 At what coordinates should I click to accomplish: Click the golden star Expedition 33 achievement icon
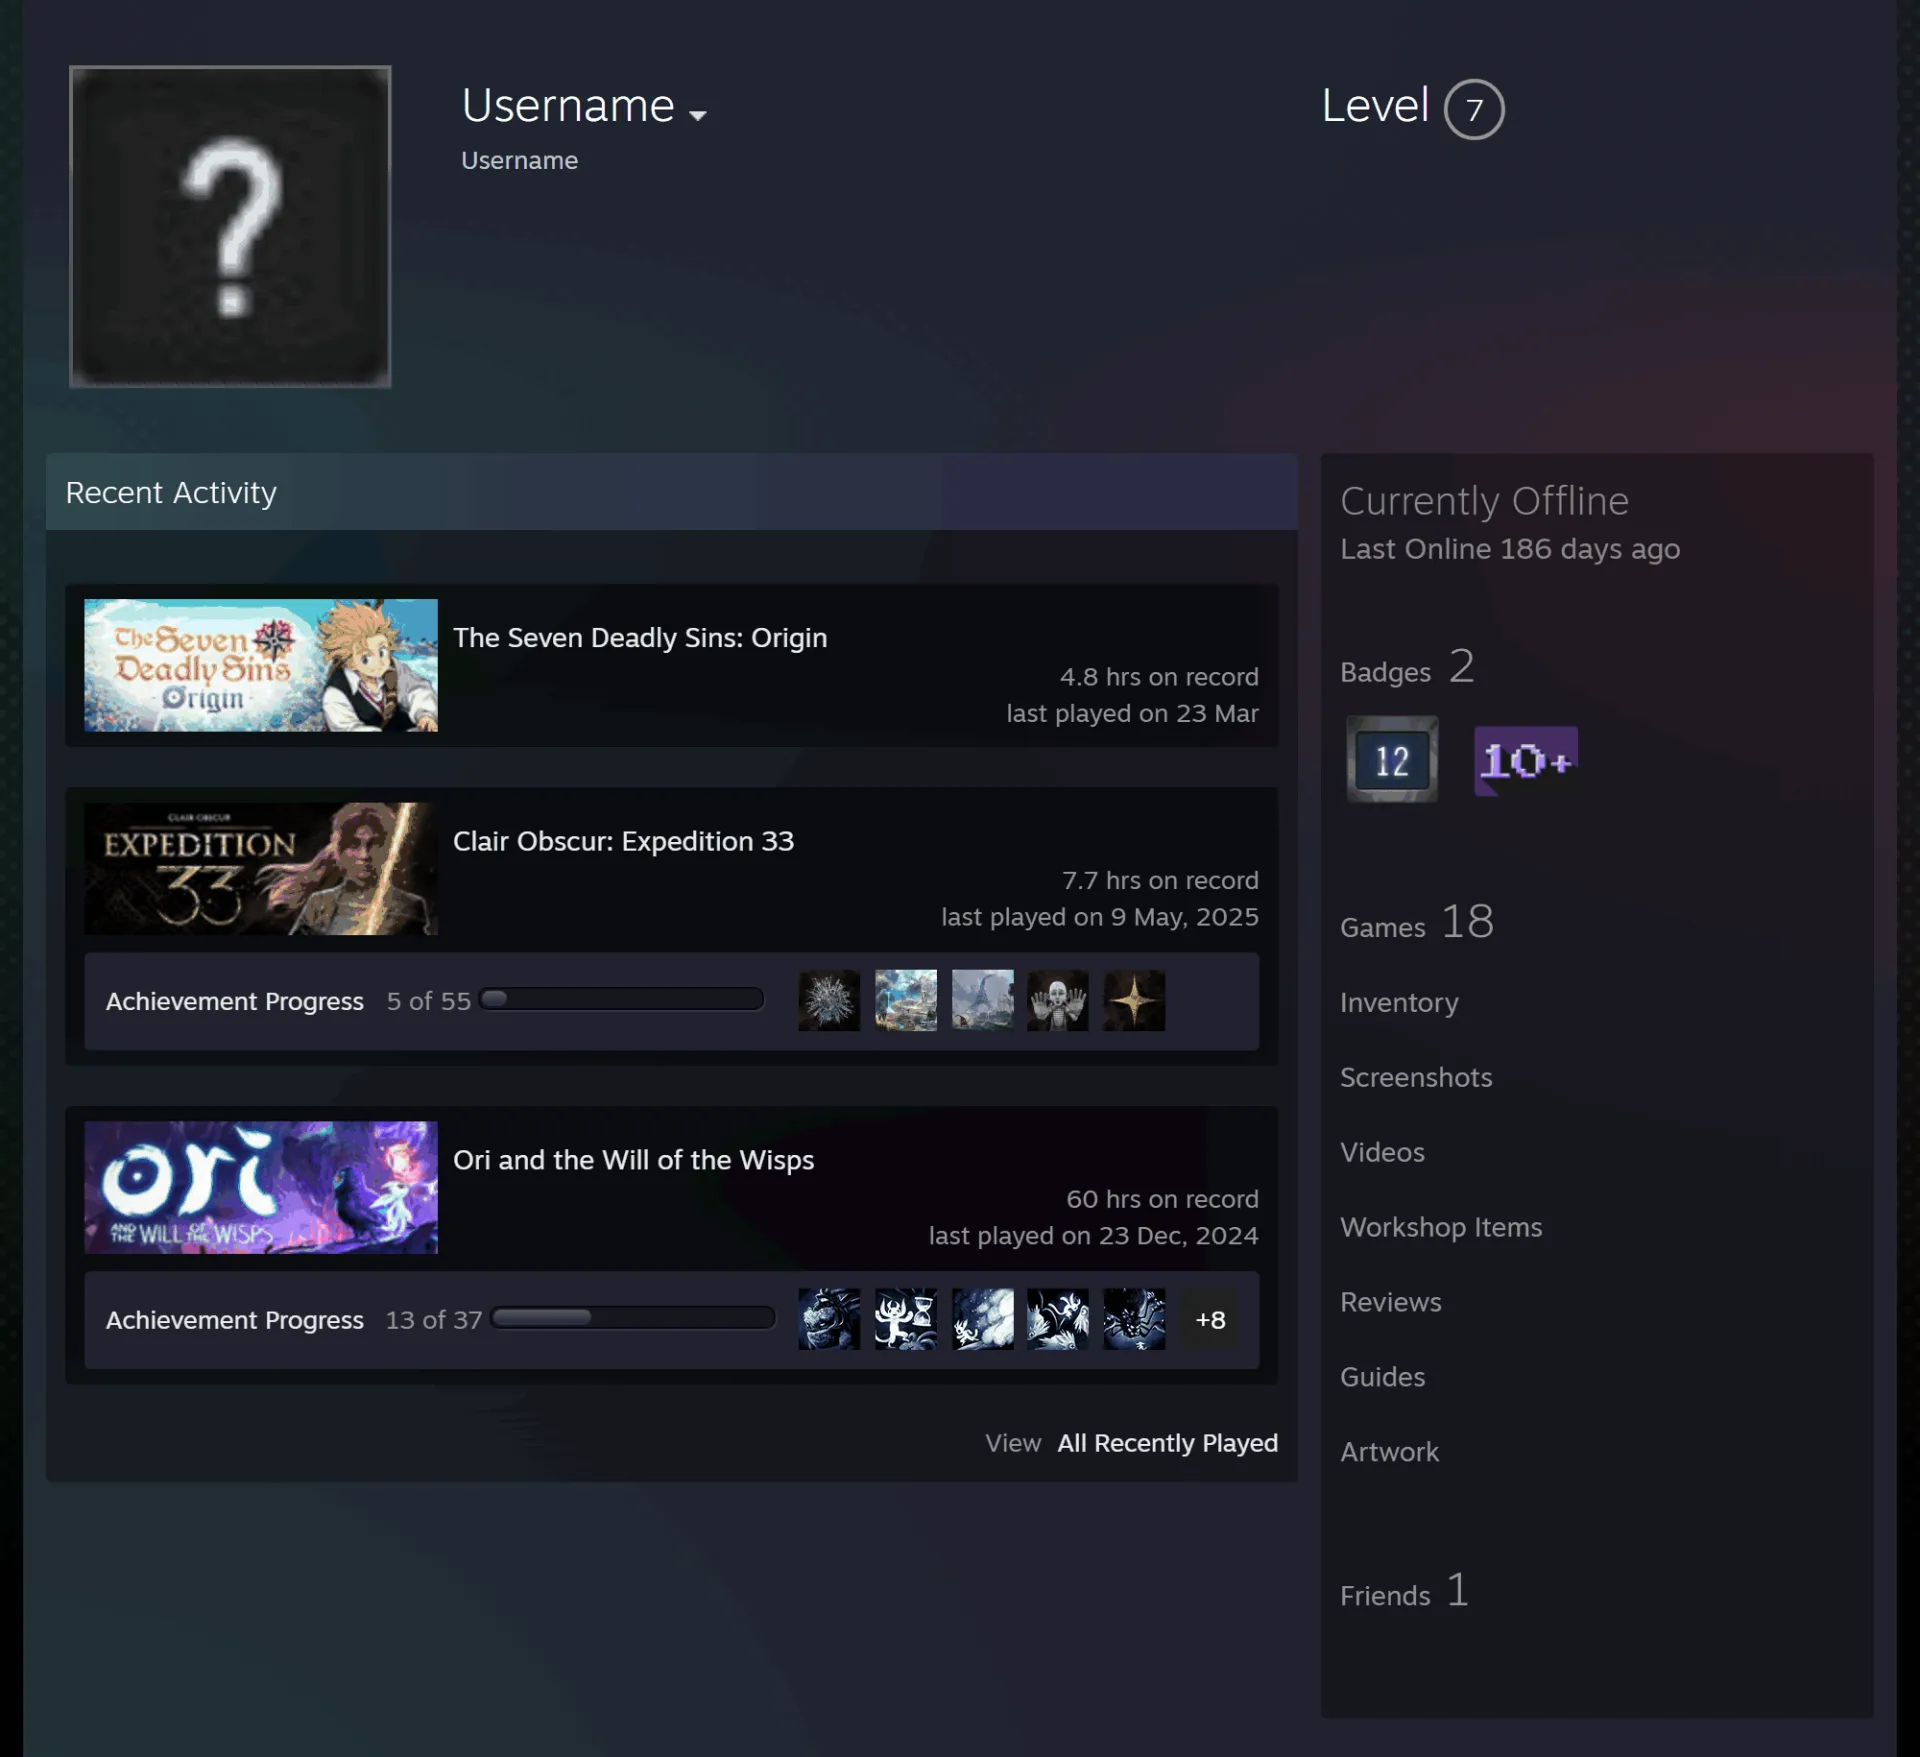(x=1134, y=1000)
